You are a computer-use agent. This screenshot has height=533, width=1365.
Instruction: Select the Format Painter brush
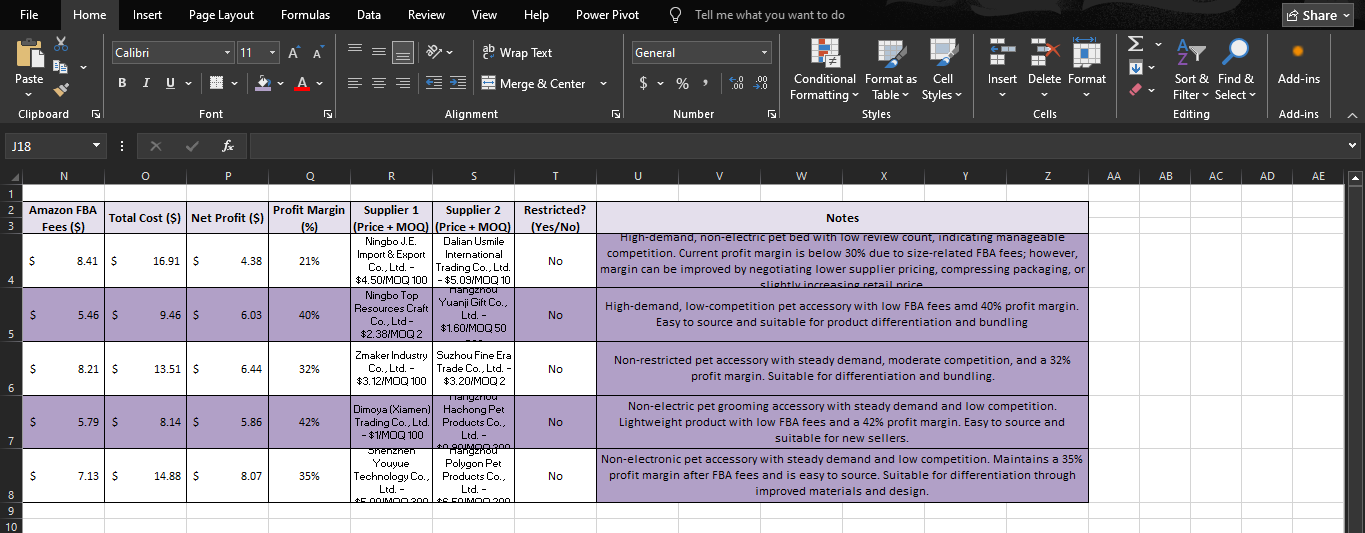tap(61, 90)
